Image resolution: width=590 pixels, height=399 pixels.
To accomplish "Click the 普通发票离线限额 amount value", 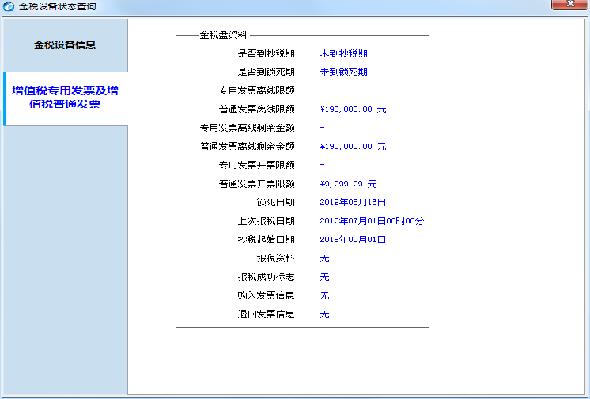I will 353,109.
